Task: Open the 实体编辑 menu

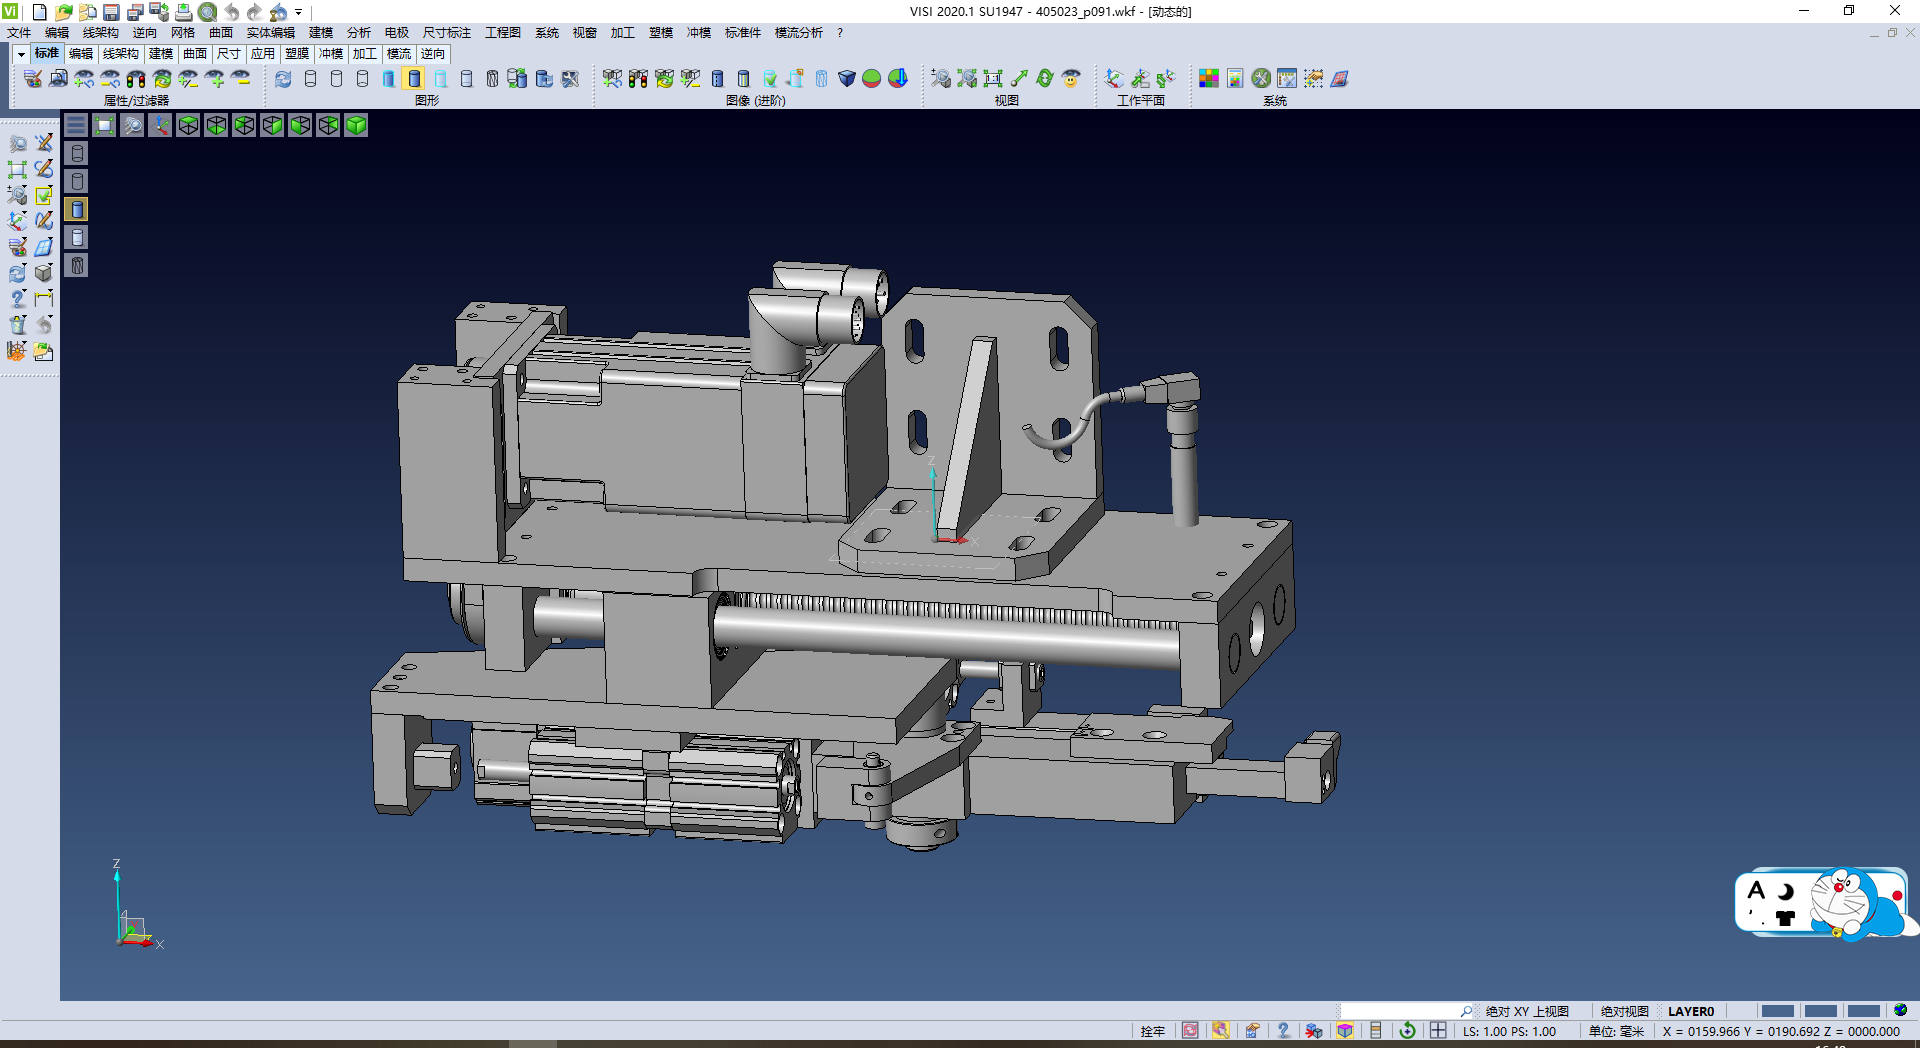Action: tap(270, 33)
